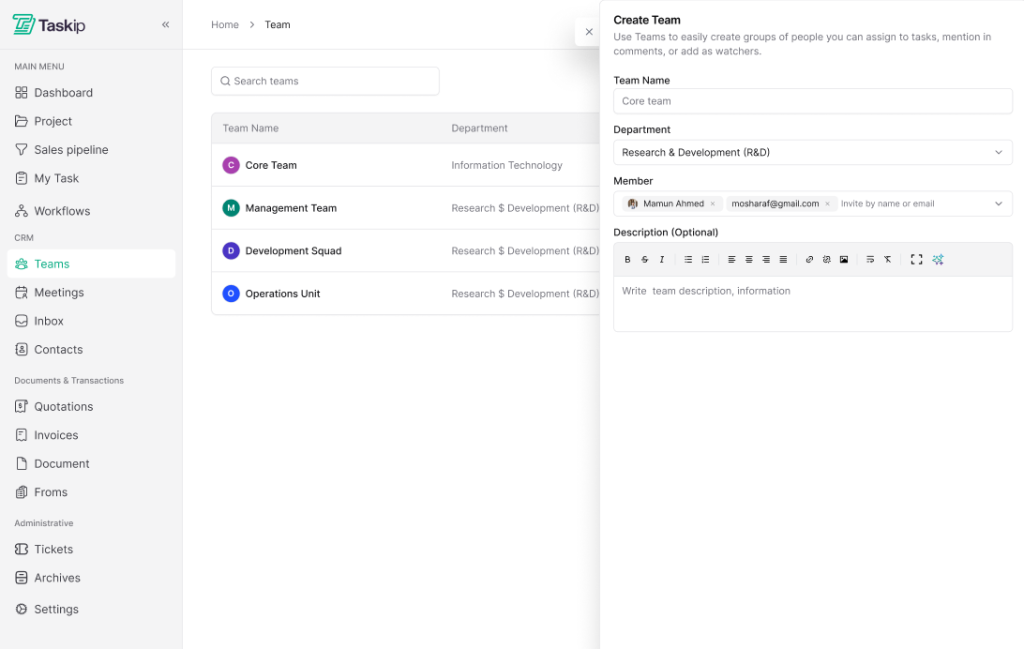This screenshot has height=649, width=1024.
Task: Click the Search teams field
Action: click(325, 81)
